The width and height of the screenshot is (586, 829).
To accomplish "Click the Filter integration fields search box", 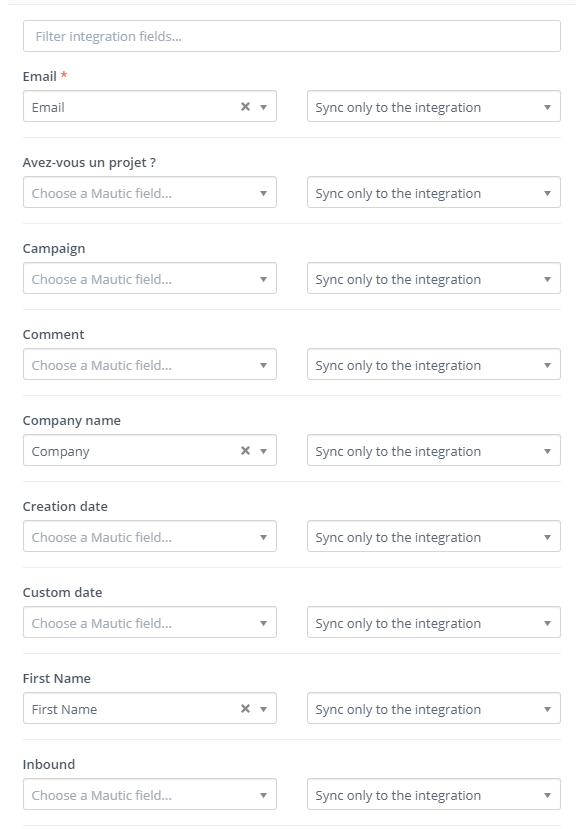I will pos(292,36).
